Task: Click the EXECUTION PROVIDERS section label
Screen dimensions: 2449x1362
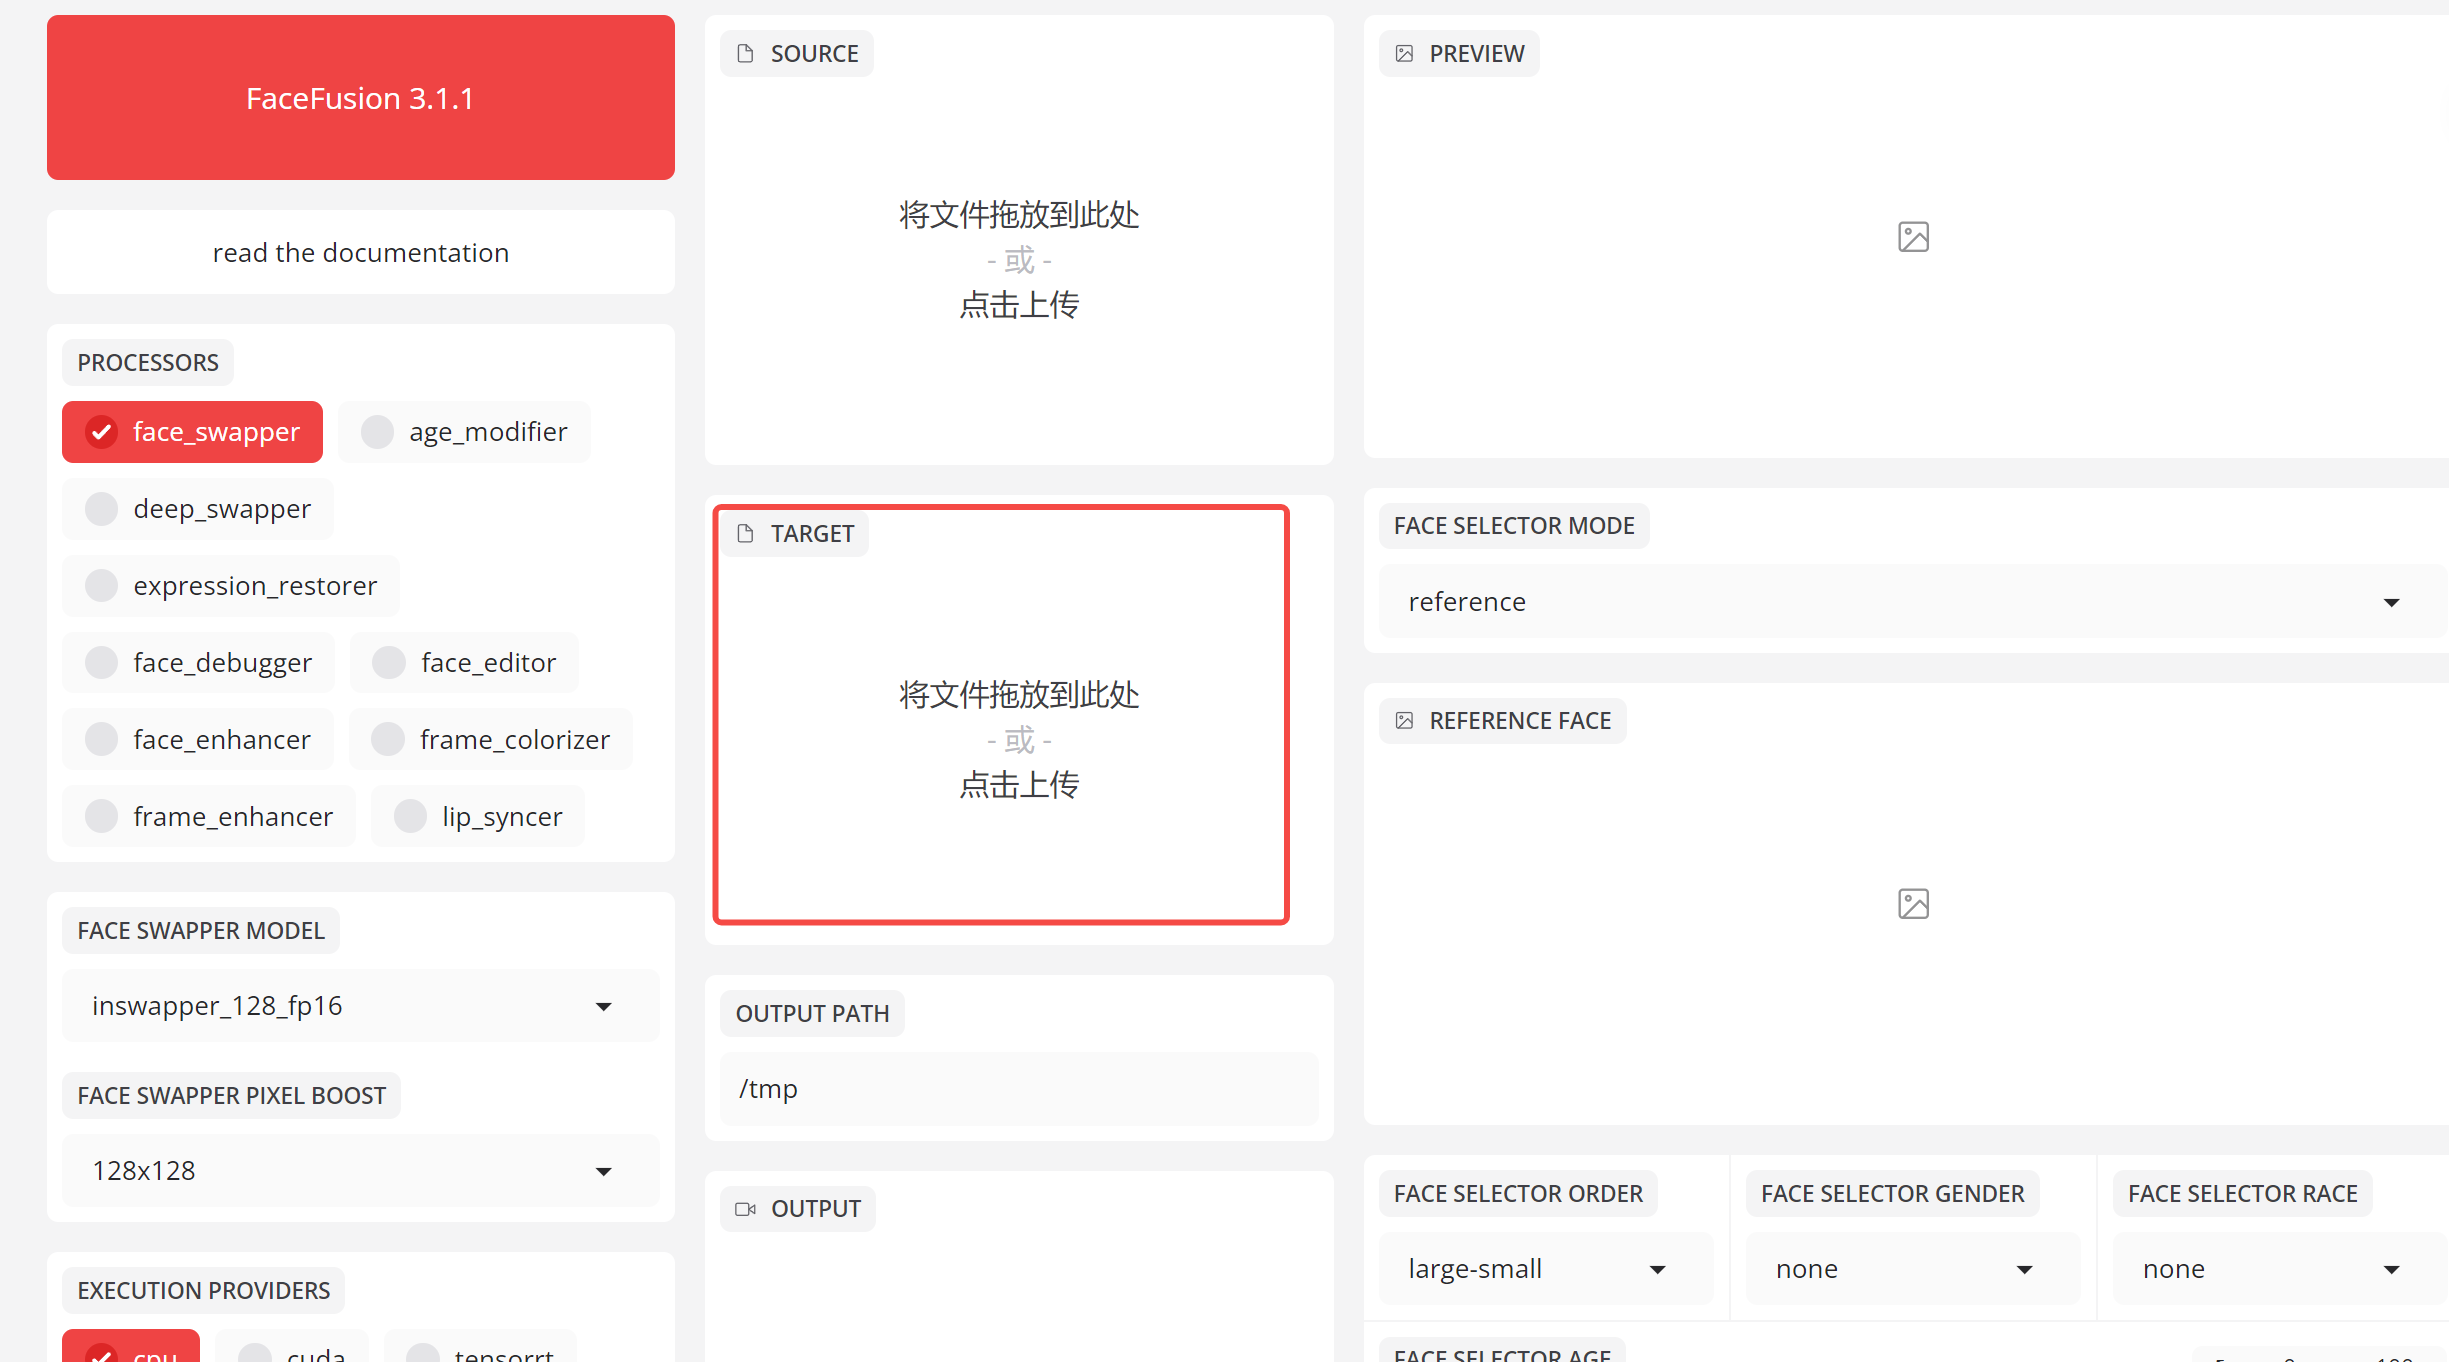Action: coord(204,1291)
